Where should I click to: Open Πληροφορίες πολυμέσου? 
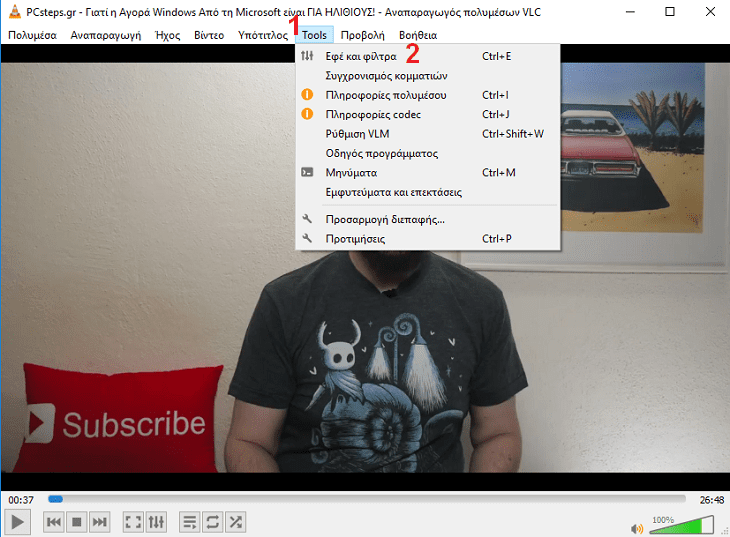[427, 95]
